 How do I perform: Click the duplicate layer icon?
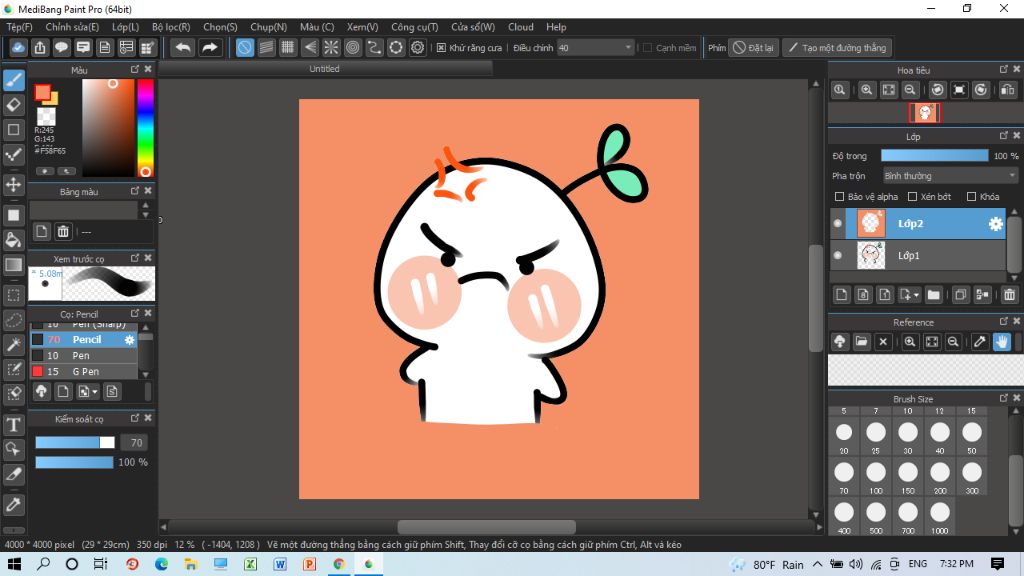click(960, 295)
